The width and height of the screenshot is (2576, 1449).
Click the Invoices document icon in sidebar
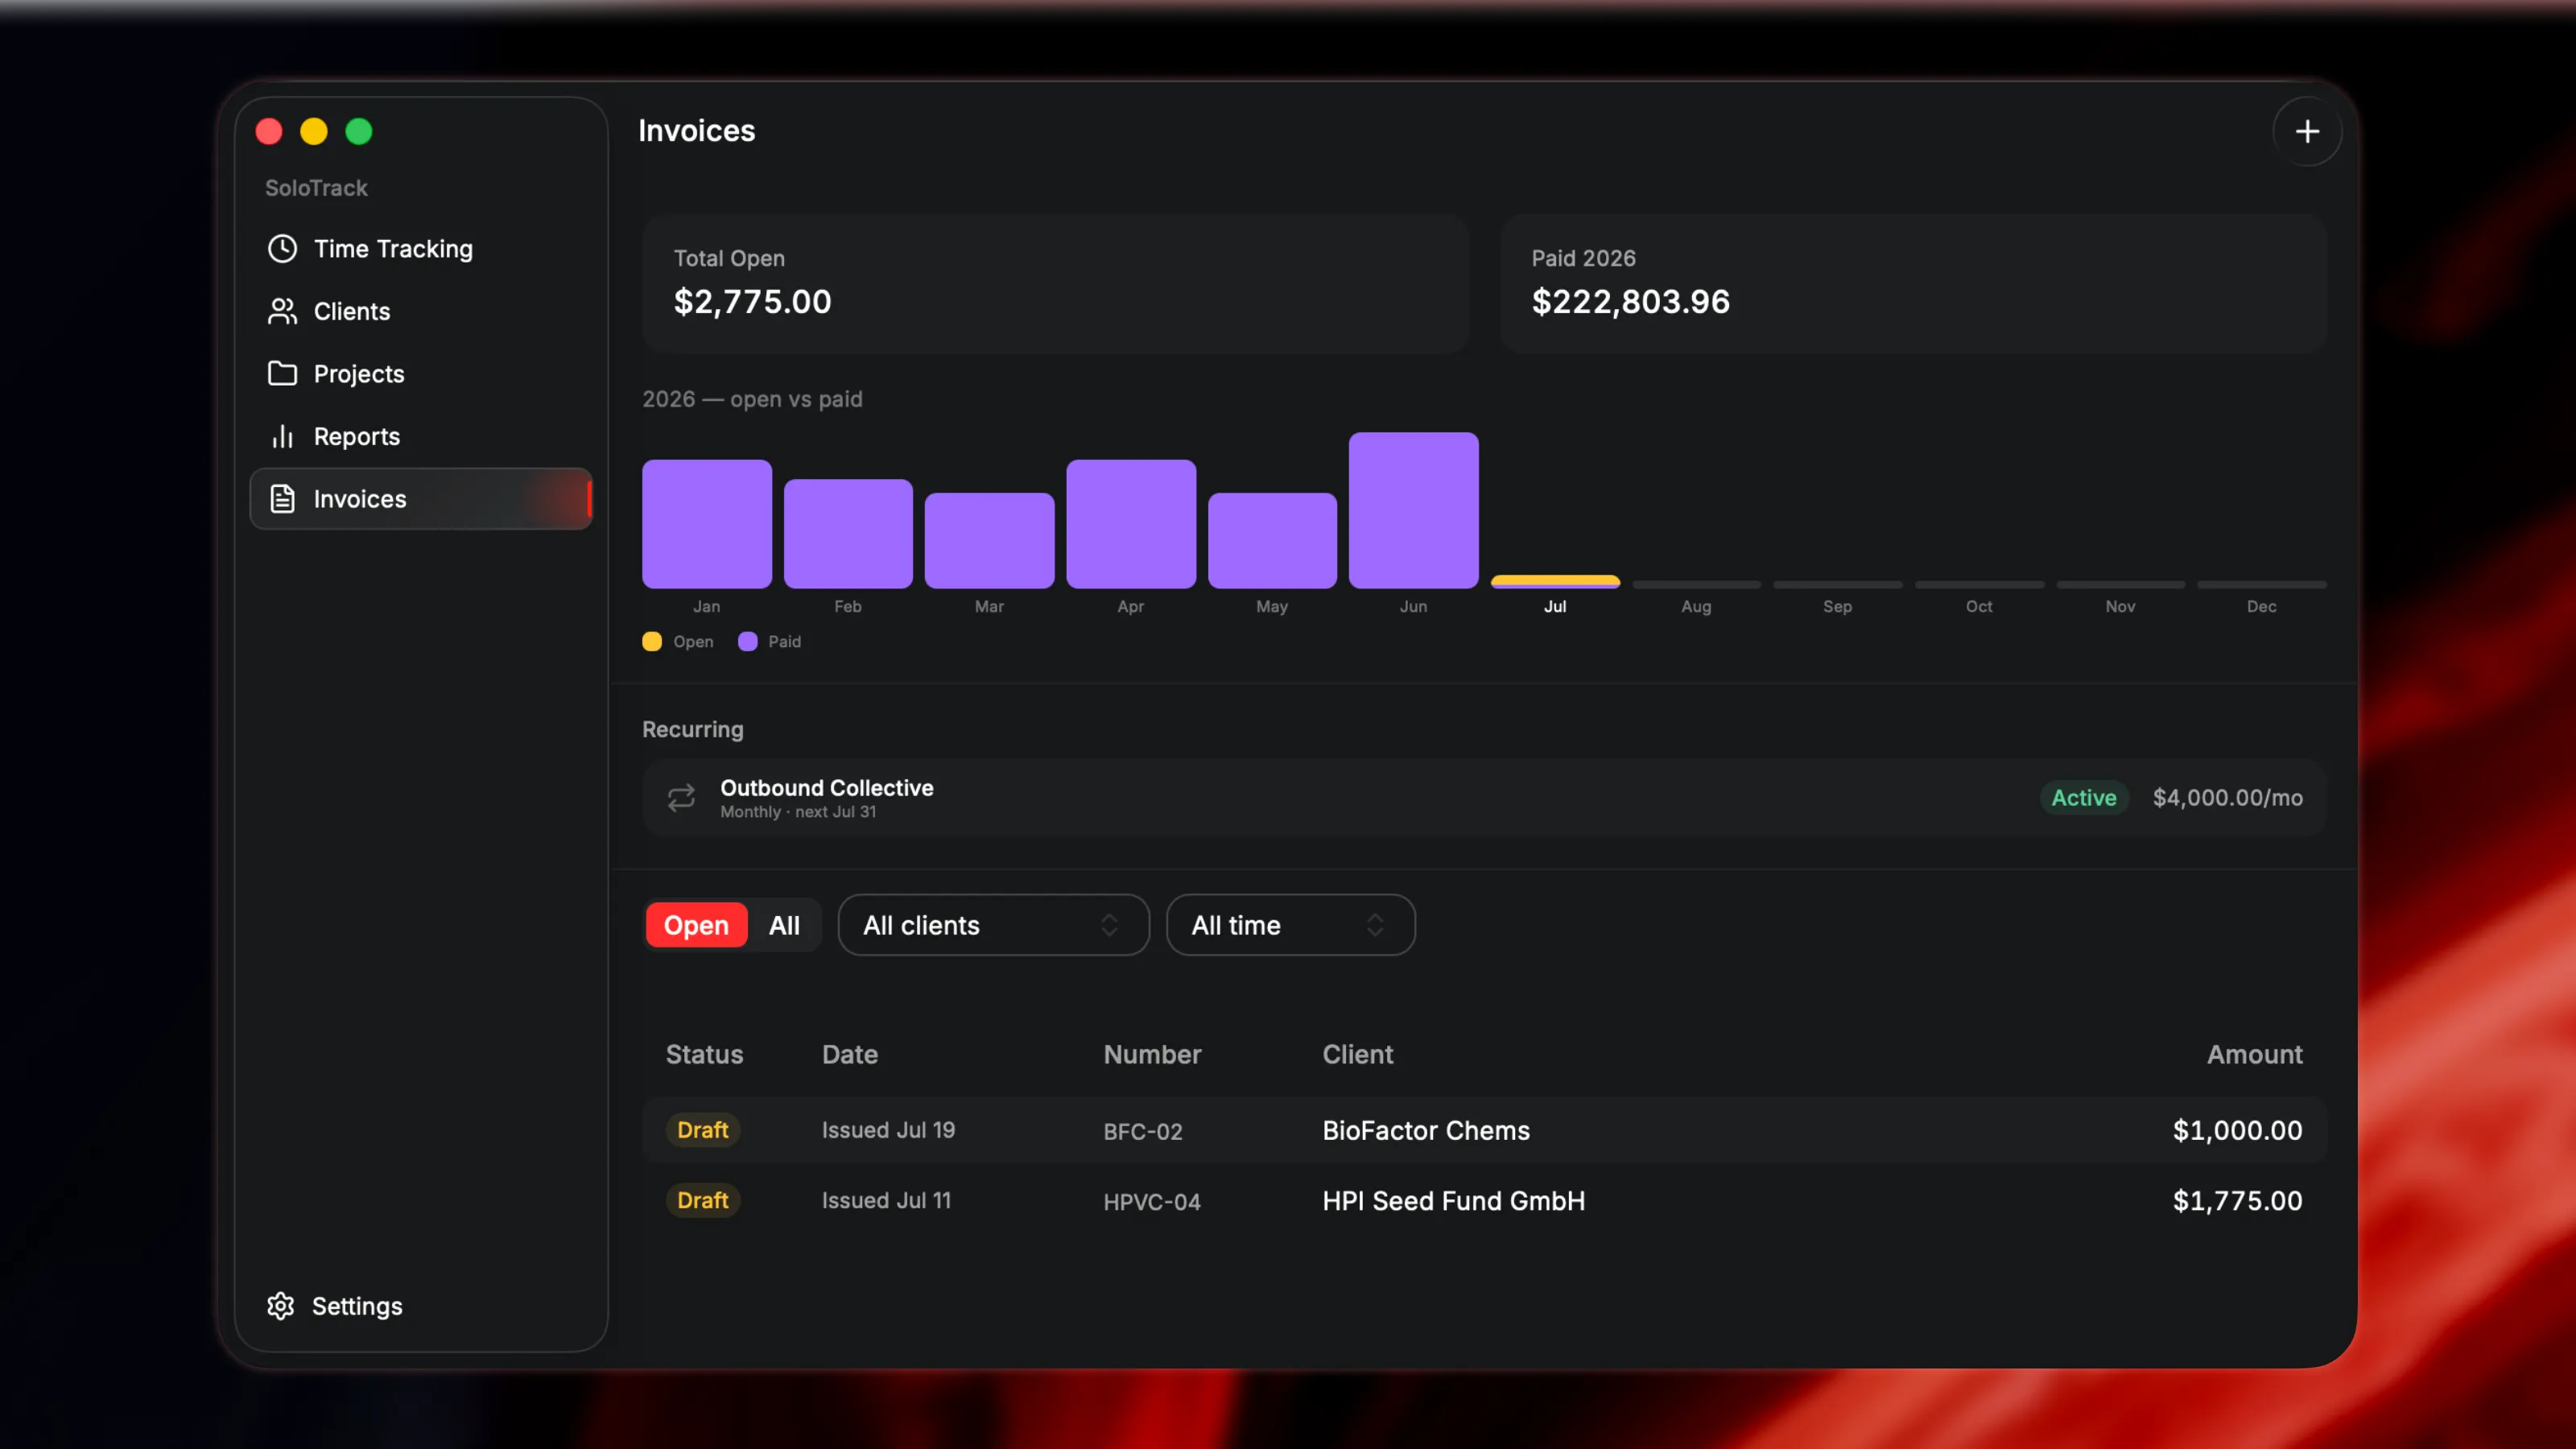282,498
